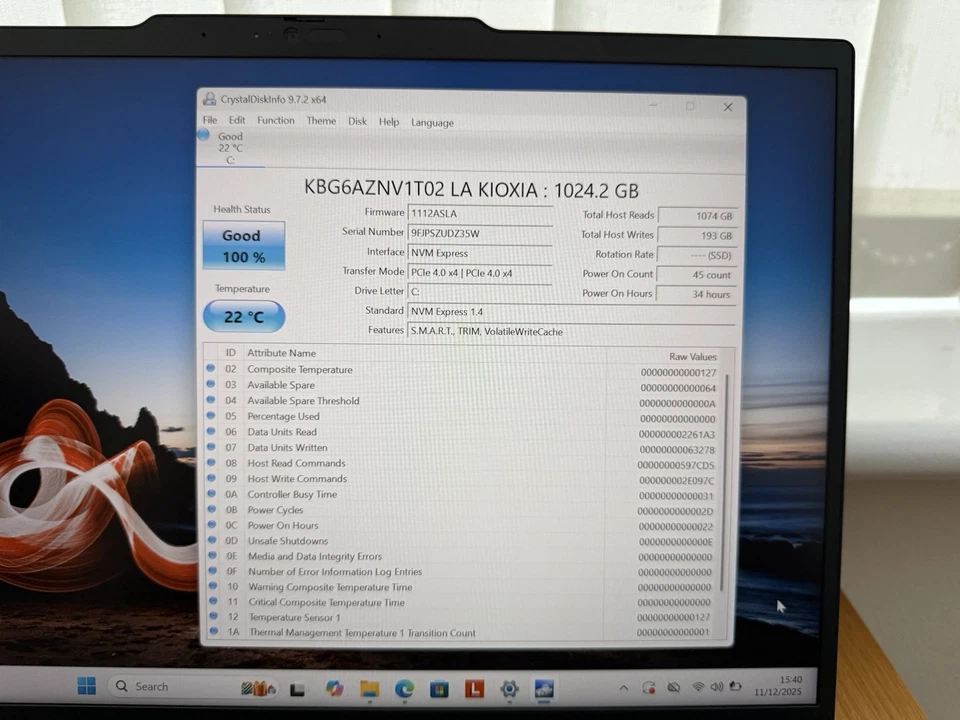Launch Microsoft Edge from the taskbar
The width and height of the screenshot is (960, 720).
(404, 689)
